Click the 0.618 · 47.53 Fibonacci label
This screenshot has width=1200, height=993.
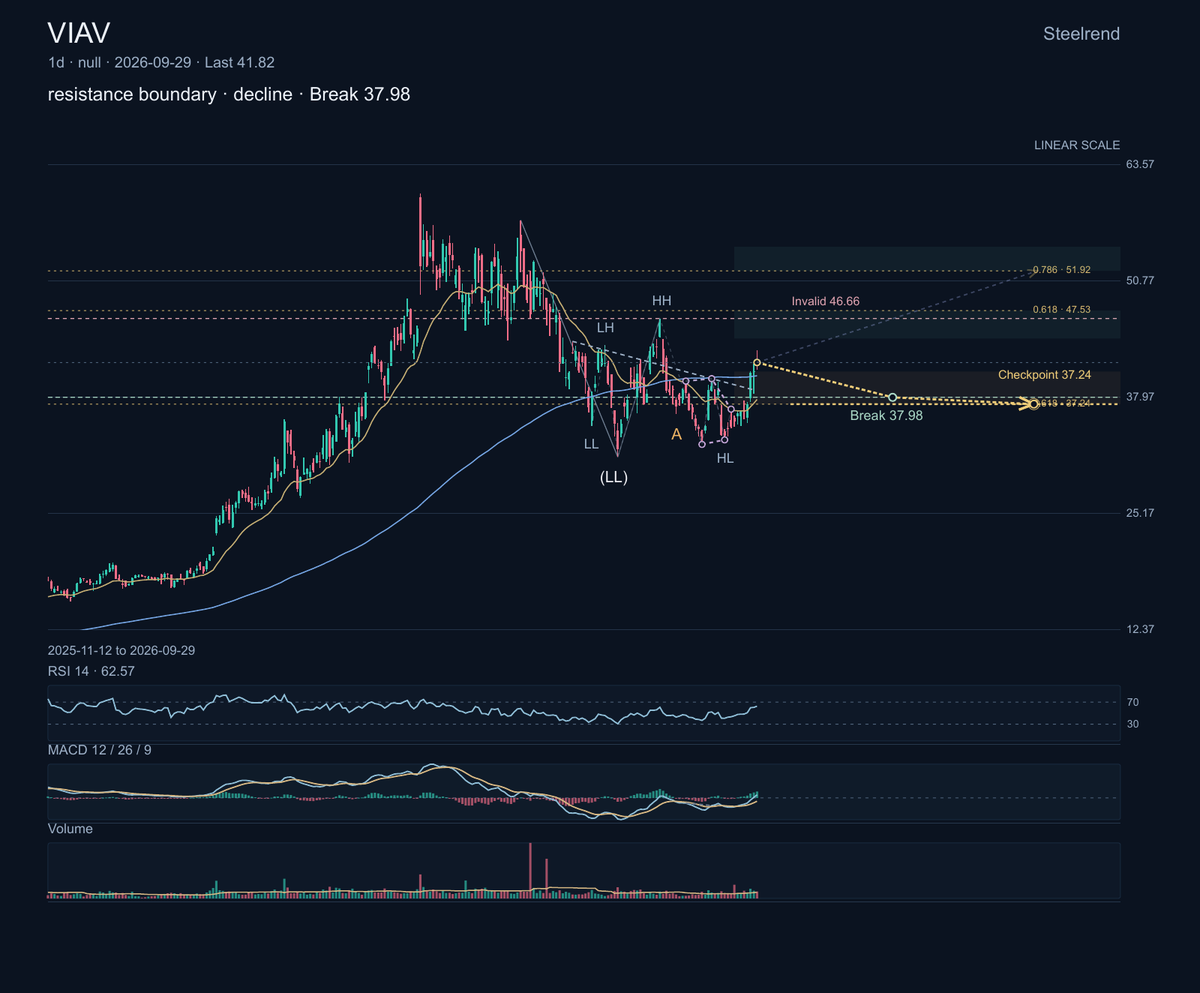[1061, 310]
